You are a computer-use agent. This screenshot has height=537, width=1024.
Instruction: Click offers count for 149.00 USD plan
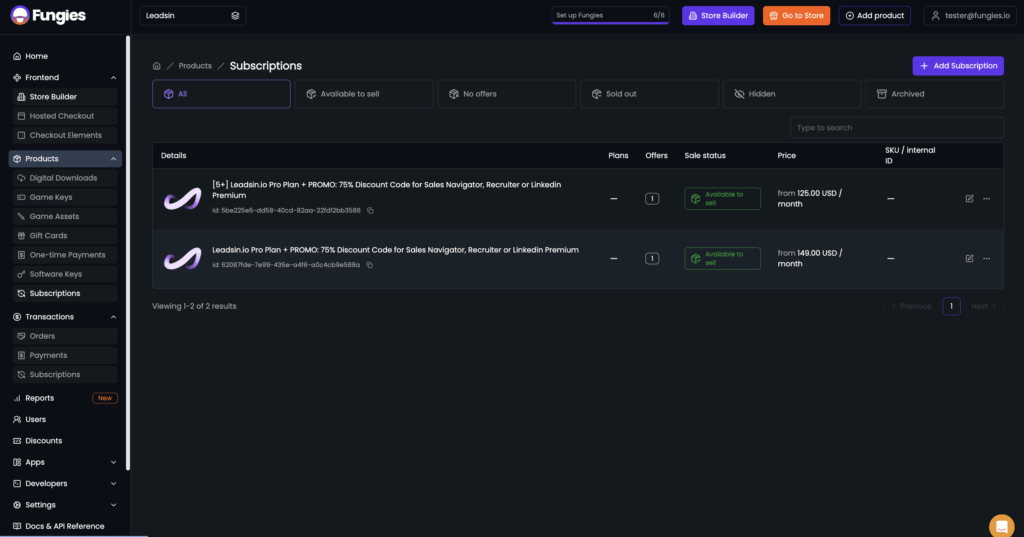[x=652, y=259]
